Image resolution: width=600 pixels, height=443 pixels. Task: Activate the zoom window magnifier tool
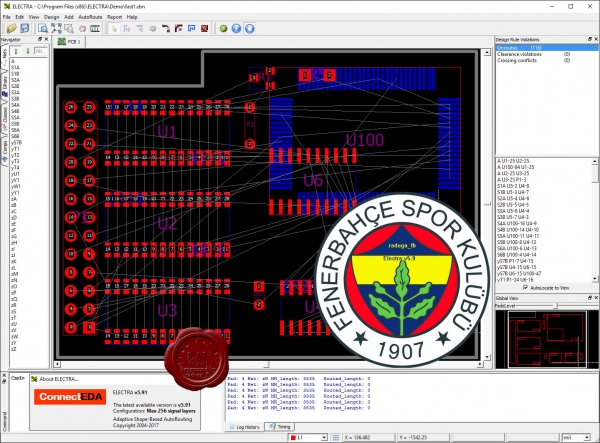coord(43,28)
